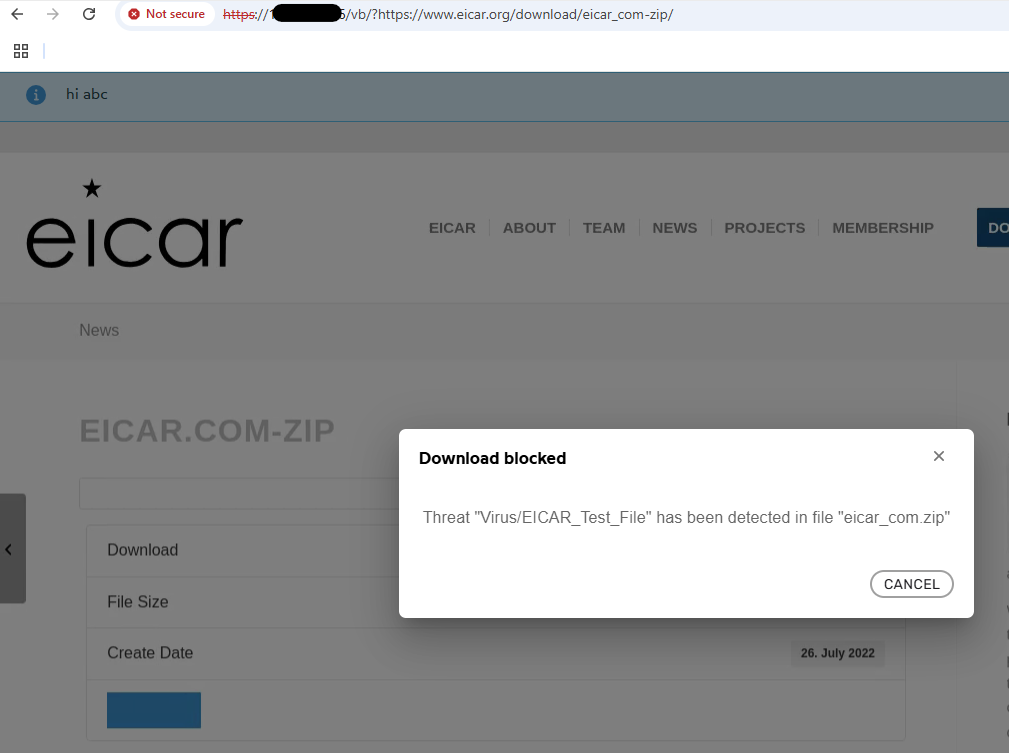Screen dimensions: 1009x753
Task: Open the TEAM menu item
Action: (x=604, y=228)
